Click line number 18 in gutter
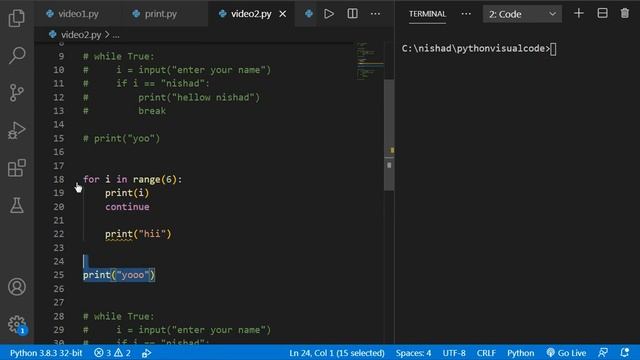The height and width of the screenshot is (360, 640). coord(59,179)
